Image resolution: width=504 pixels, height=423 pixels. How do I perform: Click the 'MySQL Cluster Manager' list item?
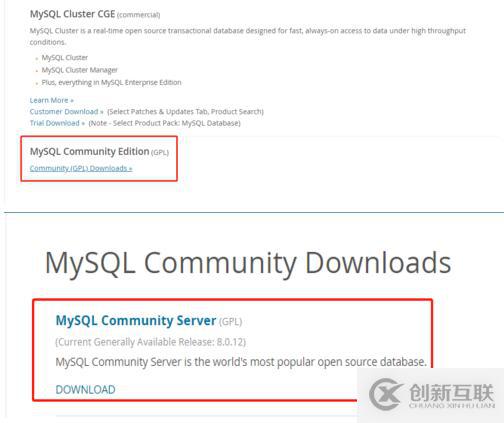79,70
